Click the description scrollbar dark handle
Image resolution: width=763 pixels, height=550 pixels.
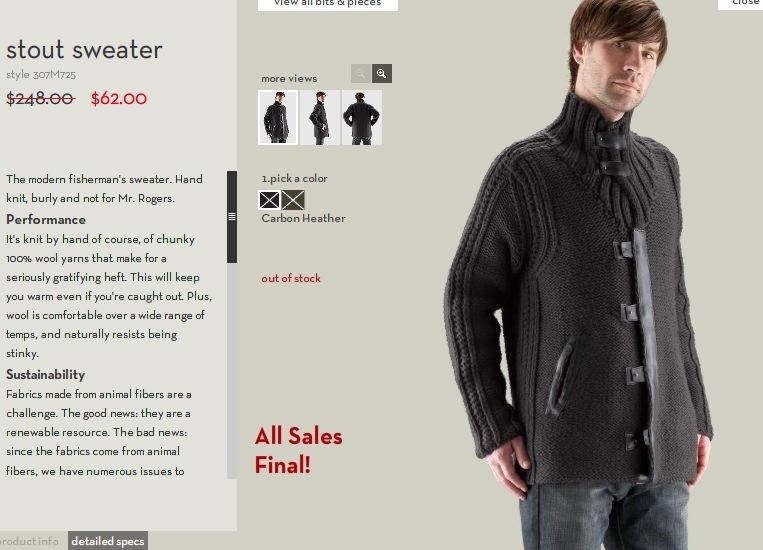click(x=232, y=217)
